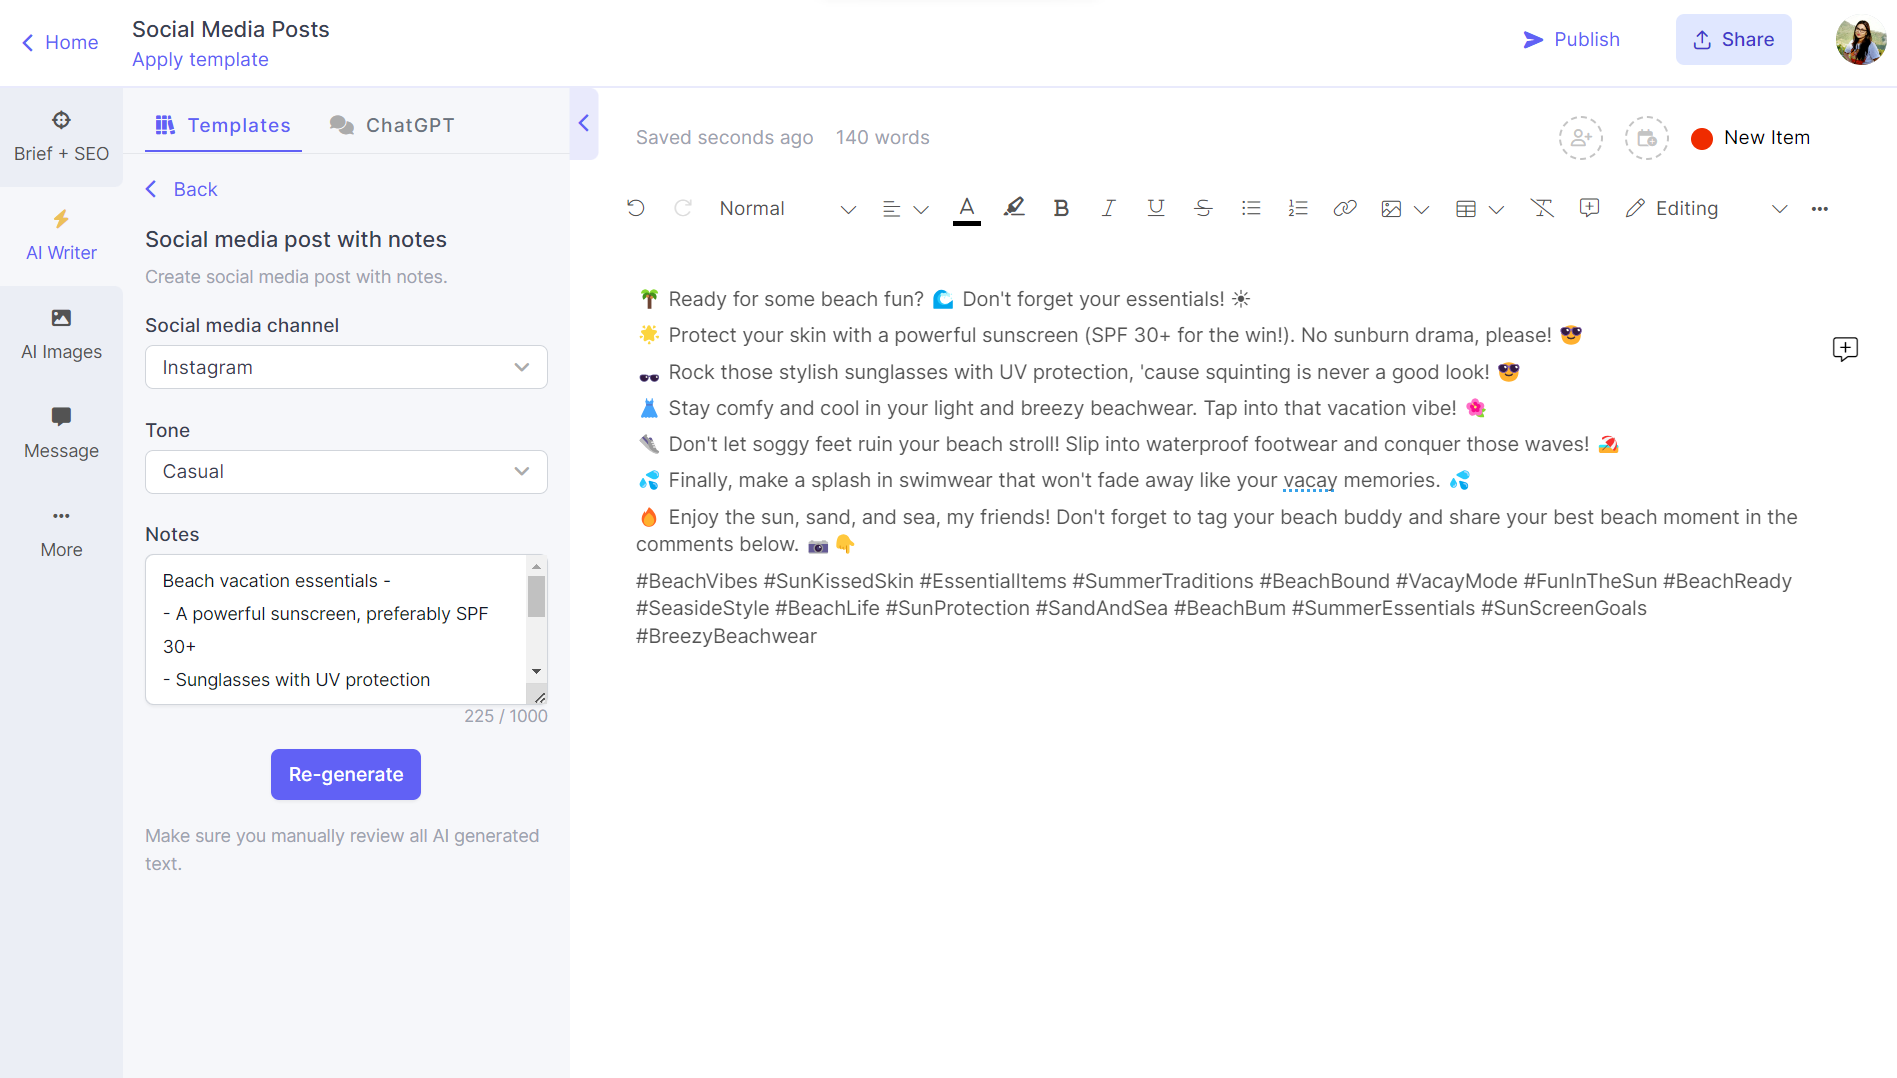Toggle bold formatting
The image size is (1897, 1078).
click(1061, 208)
